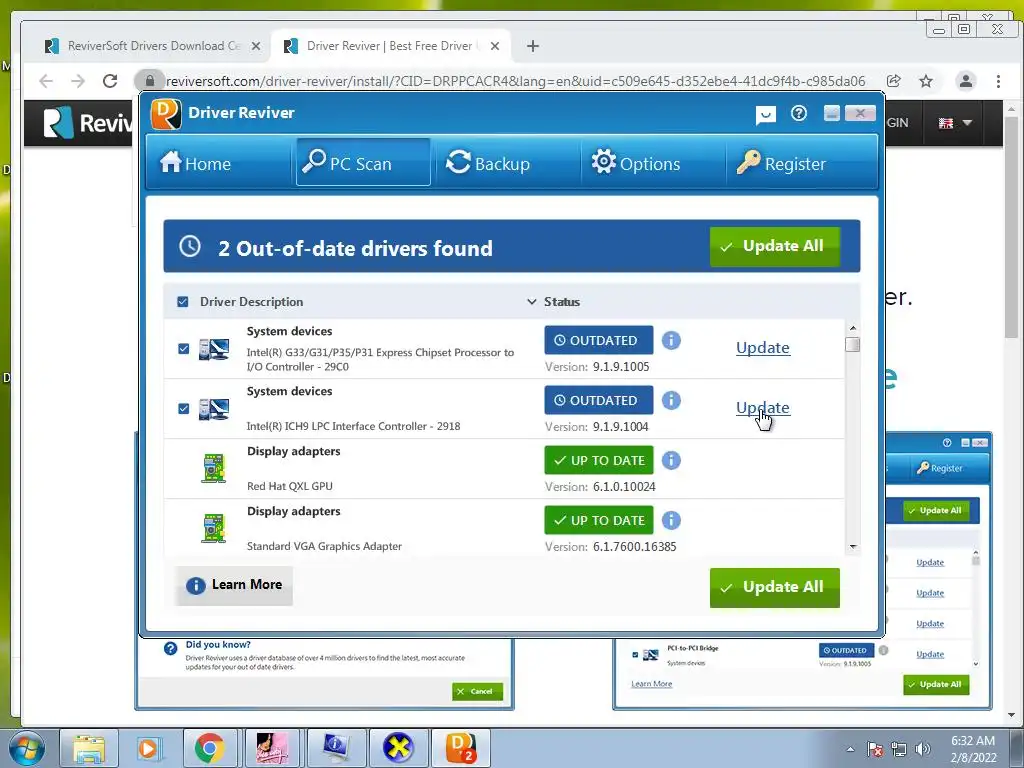Click the driver list scrollbar thumb
Viewport: 1024px width, 768px height.
pyautogui.click(x=852, y=344)
